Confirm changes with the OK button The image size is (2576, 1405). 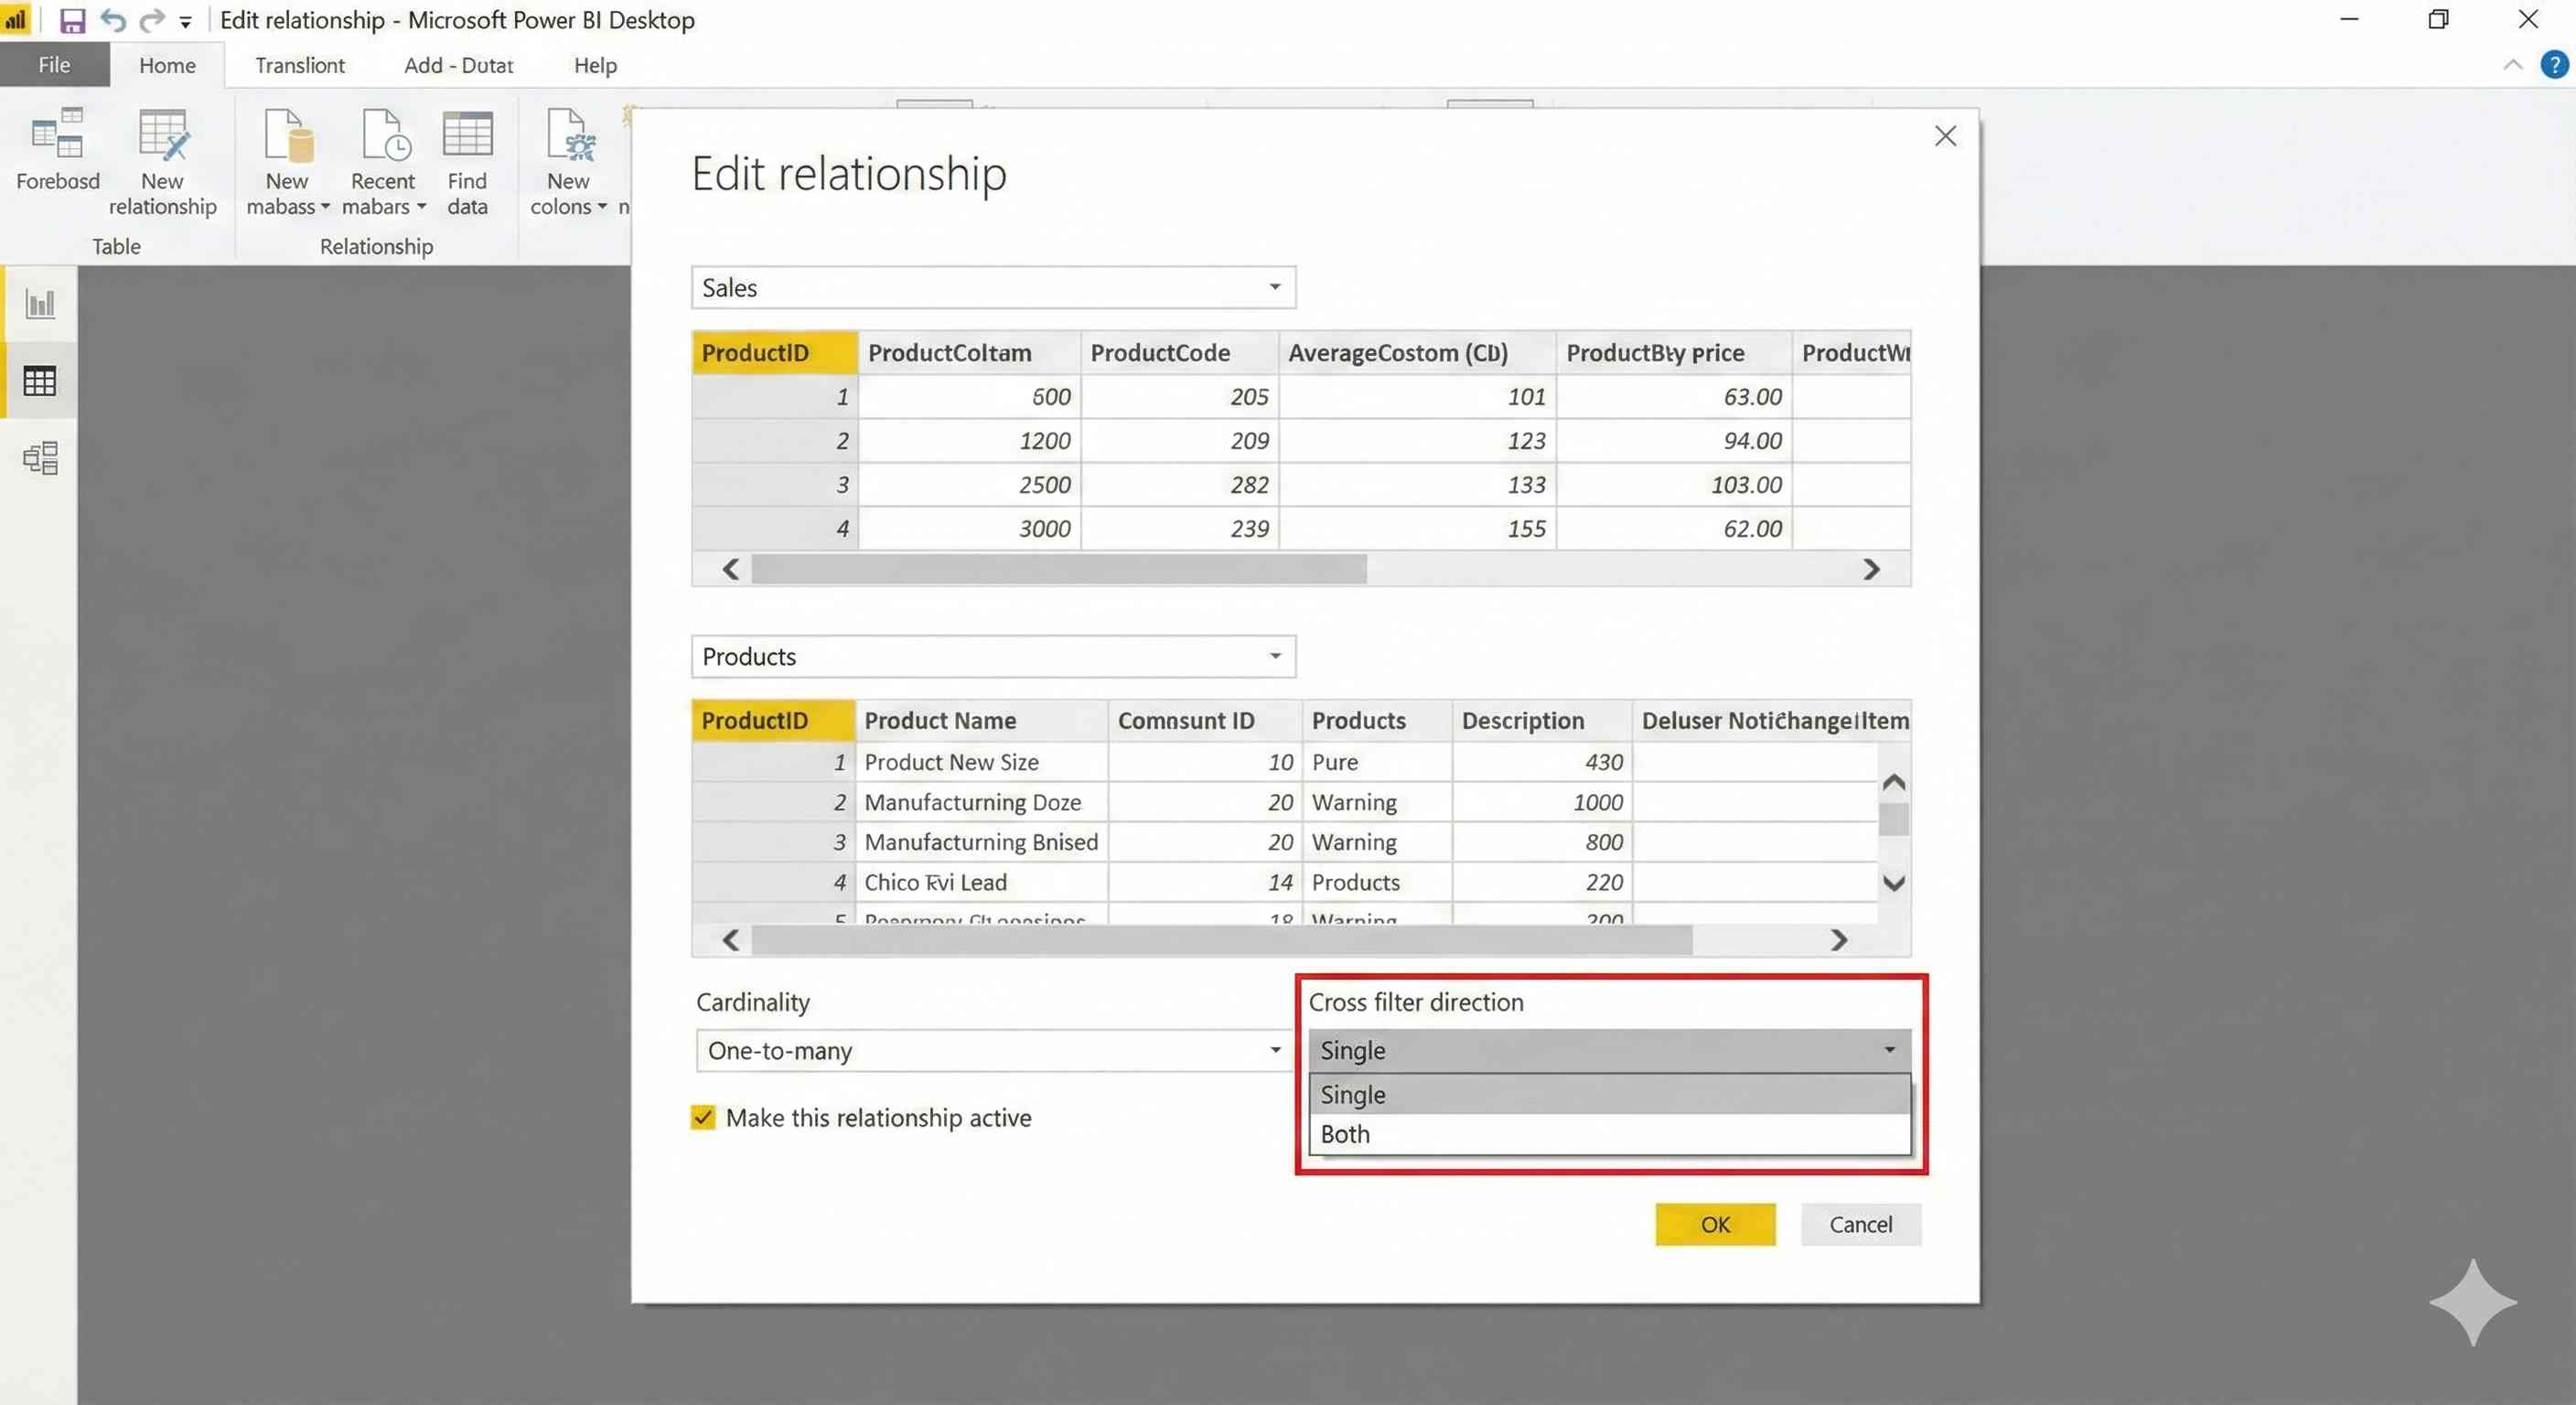1715,1224
